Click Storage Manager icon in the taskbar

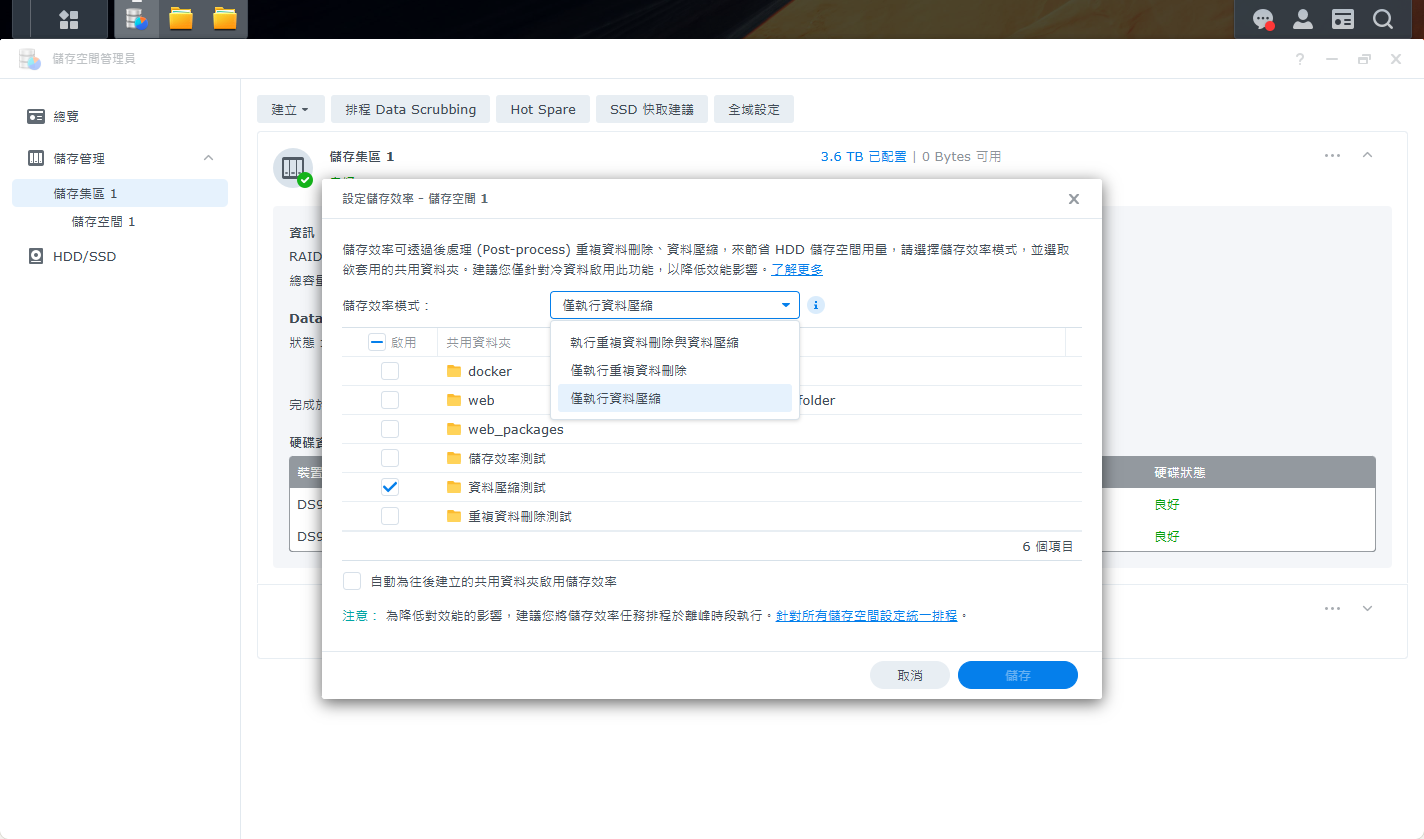[x=137, y=18]
